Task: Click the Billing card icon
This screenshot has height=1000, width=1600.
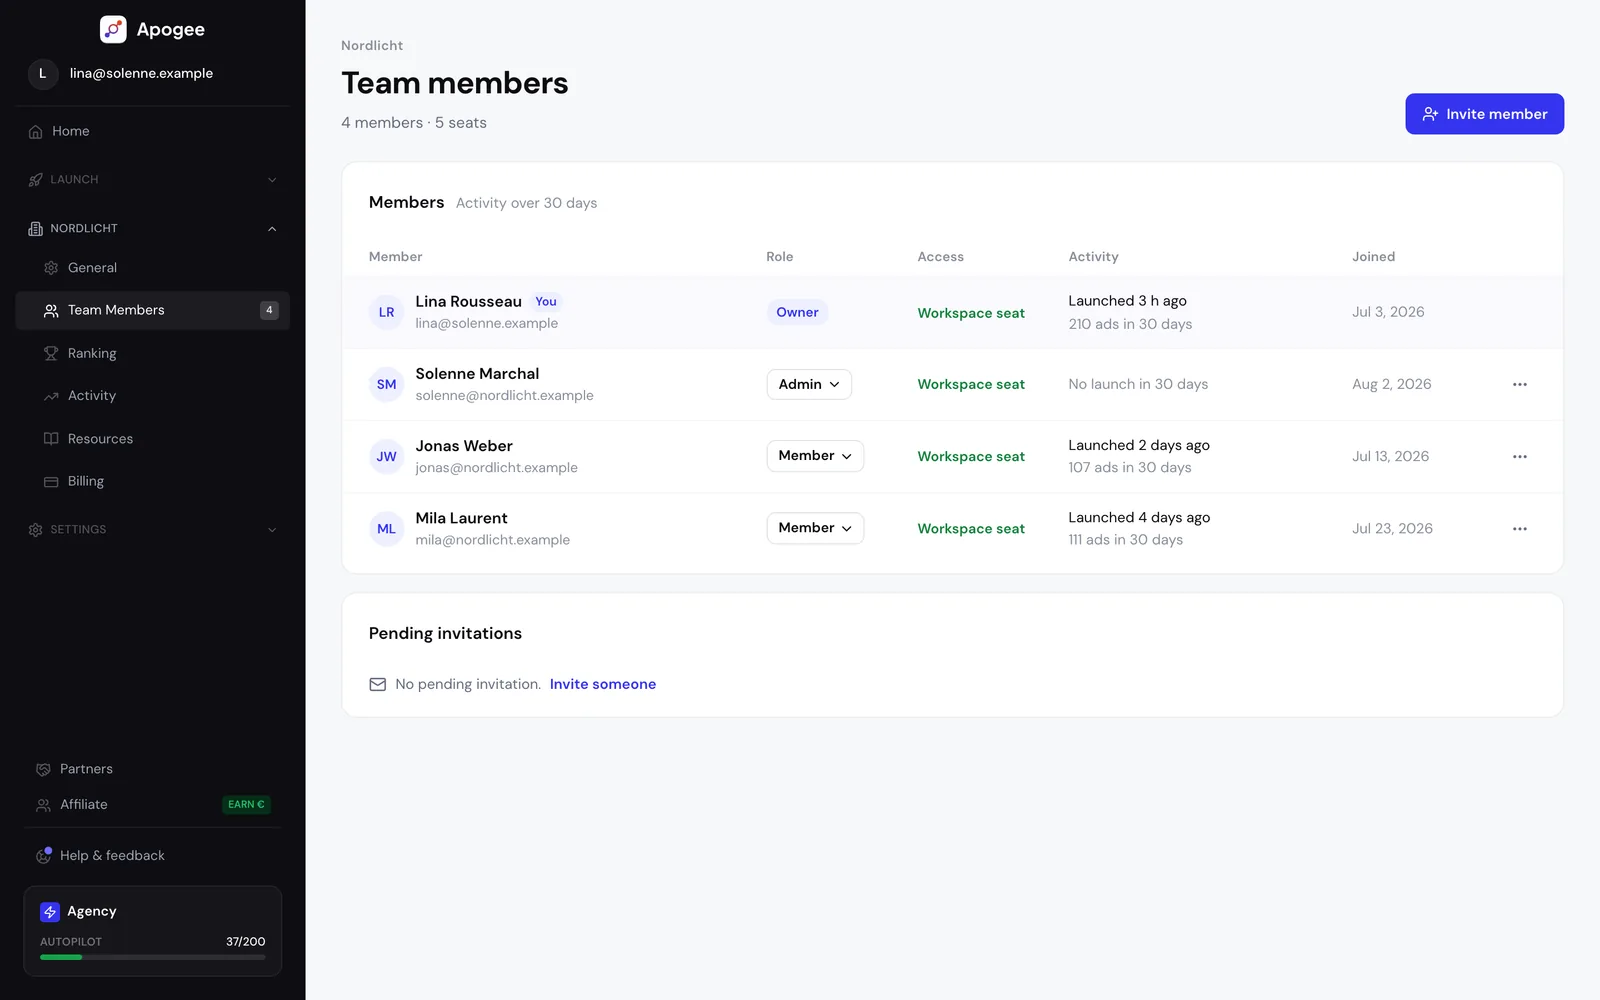Action: (51, 482)
